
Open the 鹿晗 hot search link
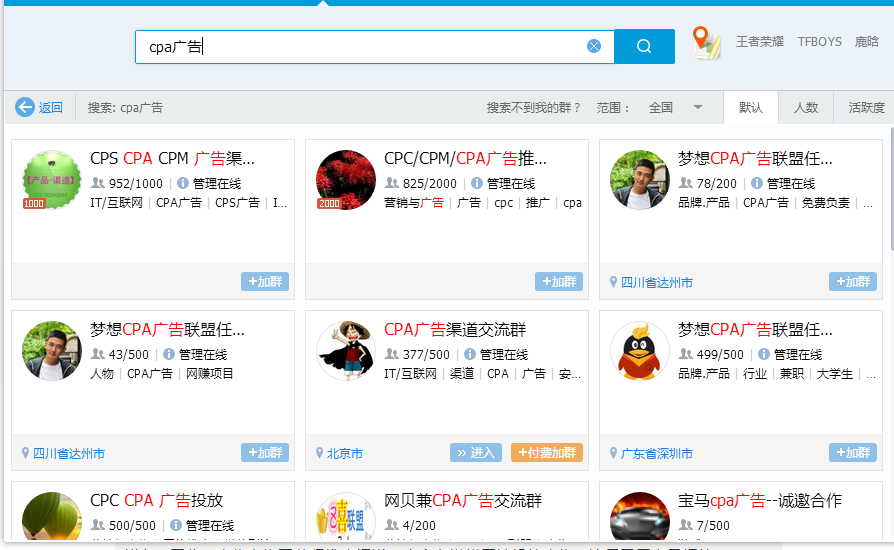(867, 42)
